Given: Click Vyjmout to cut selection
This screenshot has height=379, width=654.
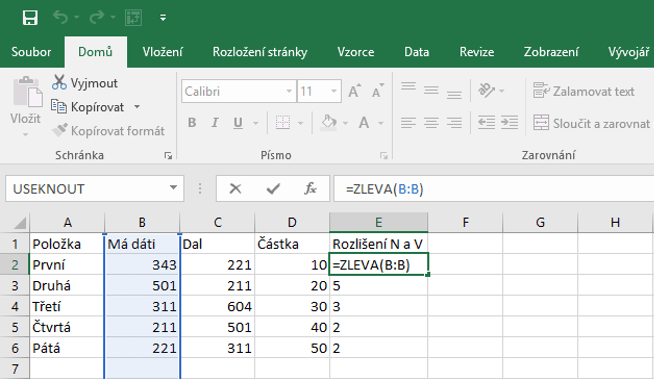Looking at the screenshot, I should click(x=85, y=83).
